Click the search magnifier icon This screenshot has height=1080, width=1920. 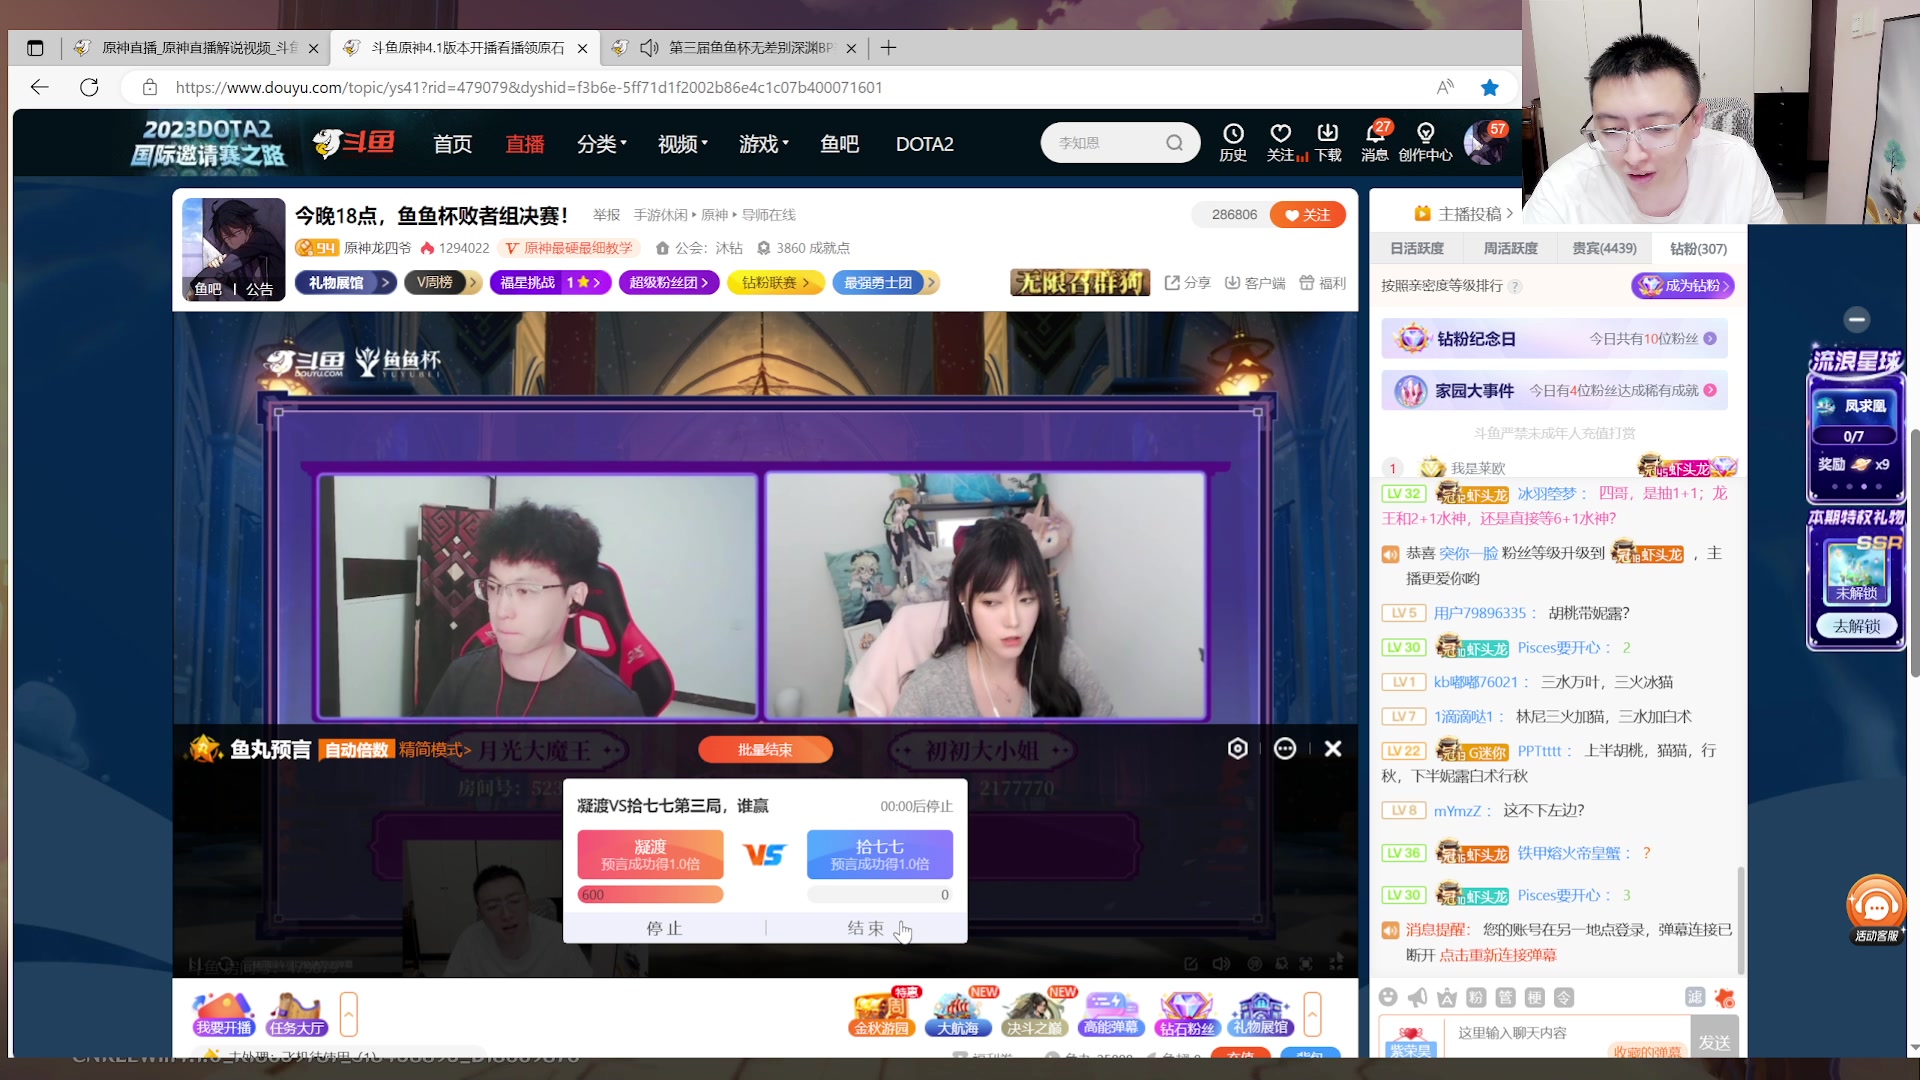(1174, 143)
